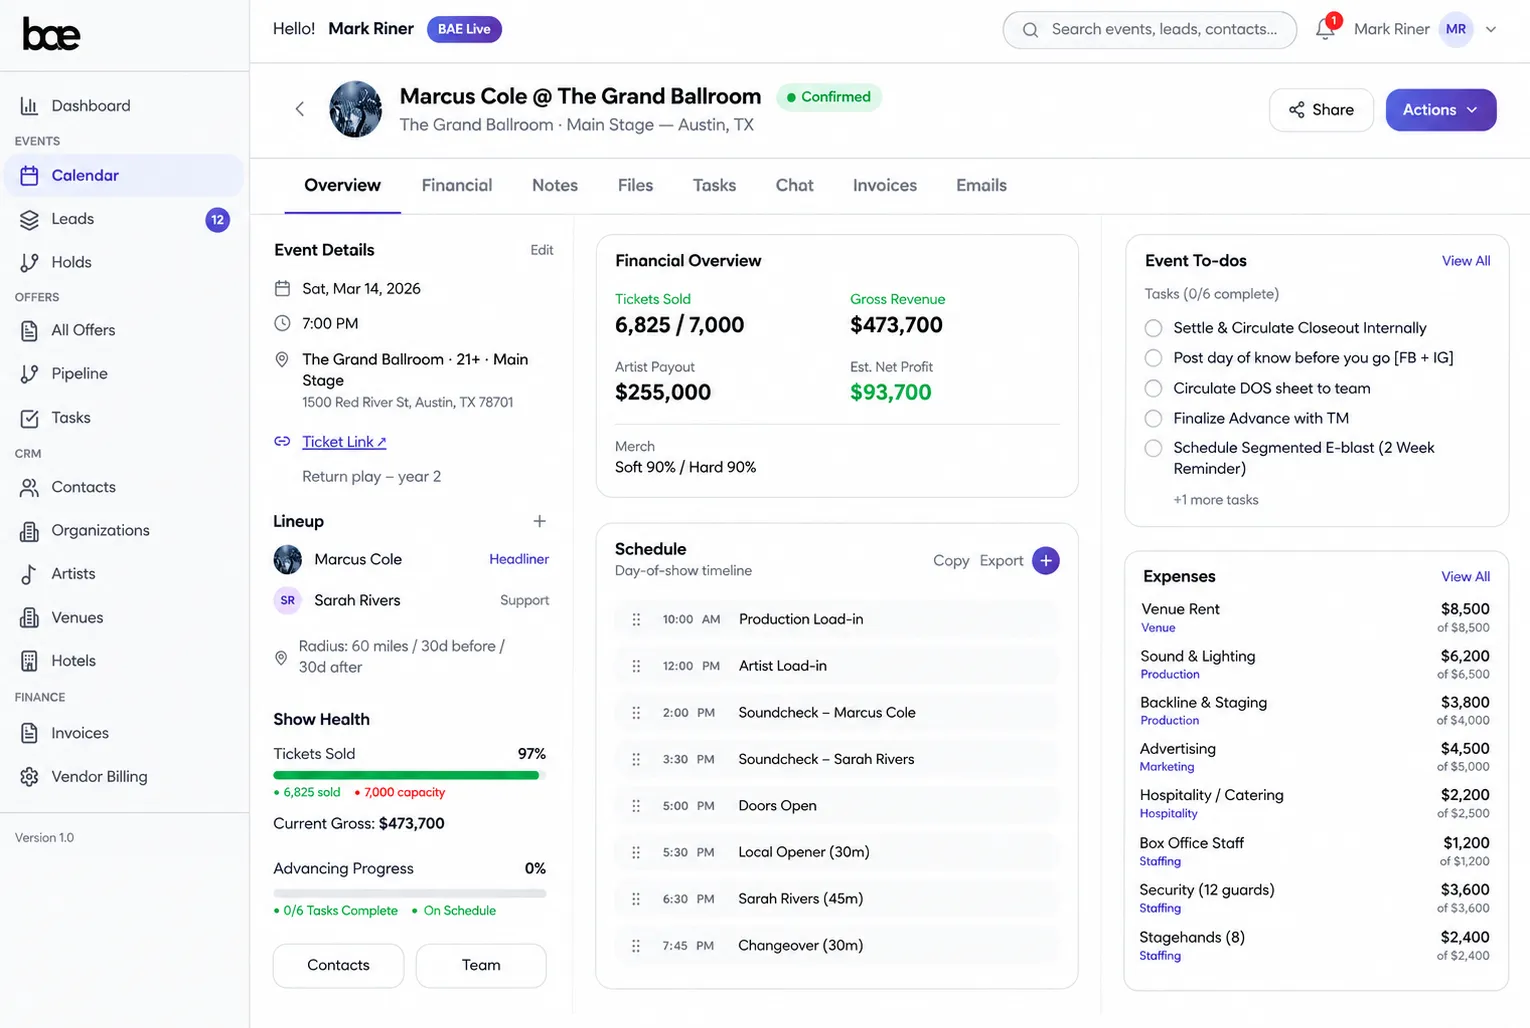
Task: Grab drag handle for Production Load-in row
Action: click(636, 619)
